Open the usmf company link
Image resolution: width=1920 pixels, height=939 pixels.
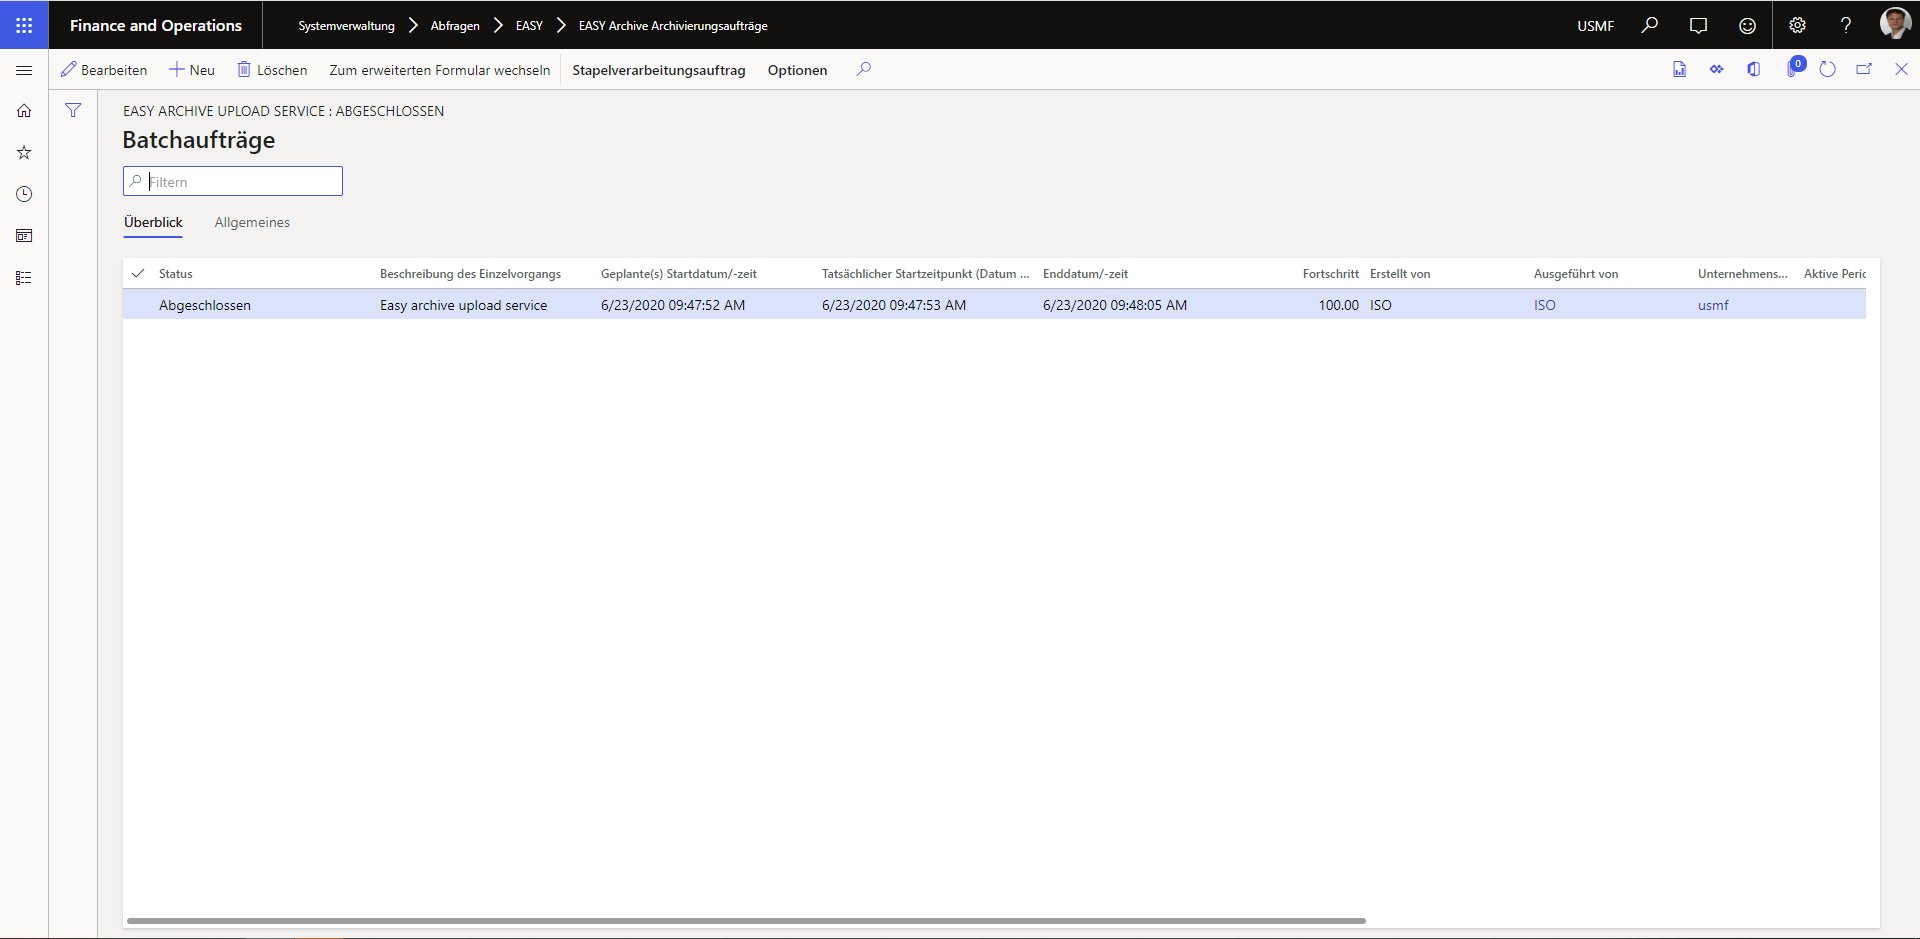(x=1712, y=306)
